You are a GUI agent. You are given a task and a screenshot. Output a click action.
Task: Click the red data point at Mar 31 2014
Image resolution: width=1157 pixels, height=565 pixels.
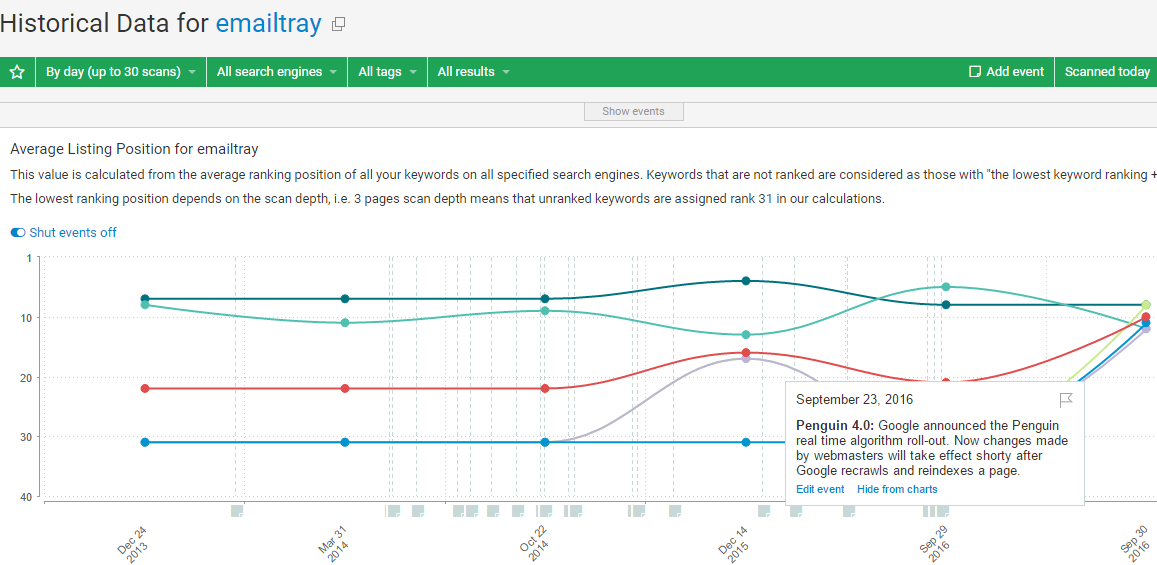click(345, 388)
